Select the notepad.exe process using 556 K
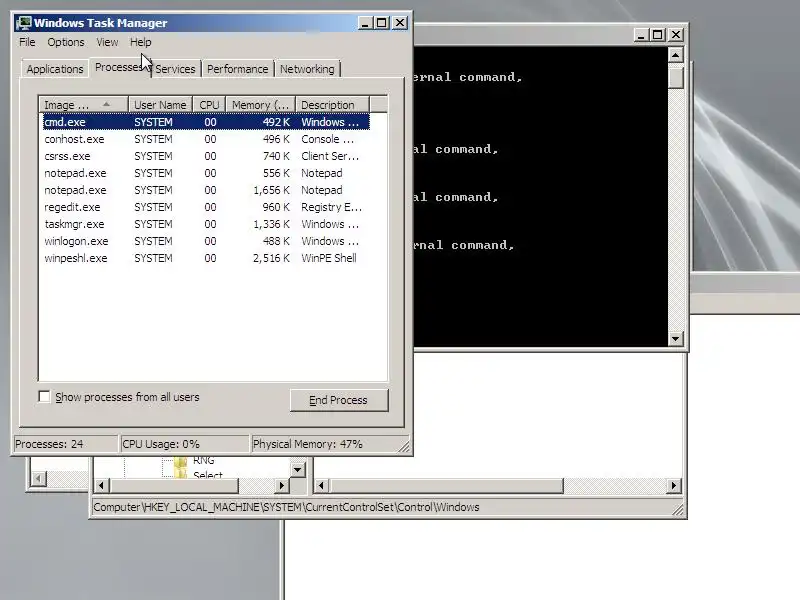 tap(206, 173)
